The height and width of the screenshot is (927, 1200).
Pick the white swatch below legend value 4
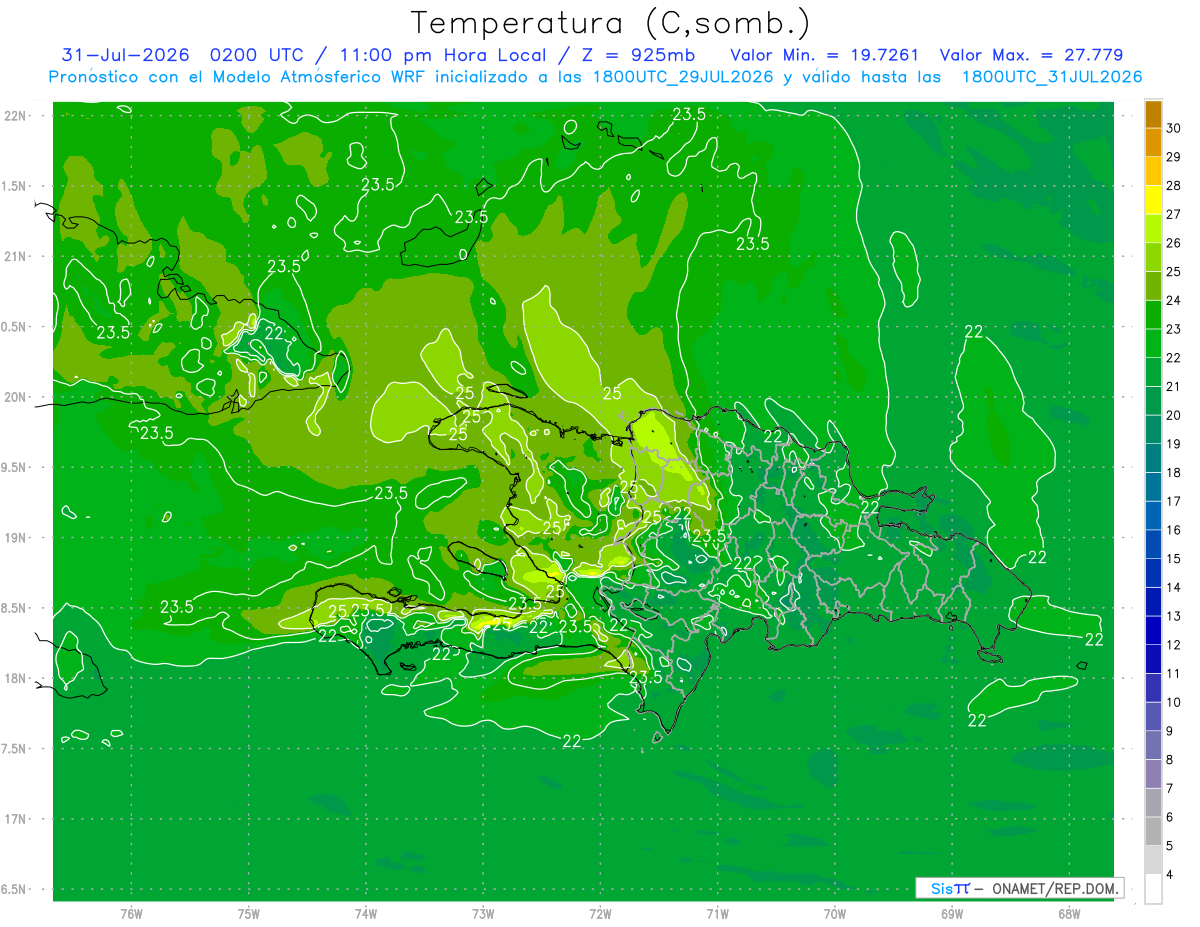[1153, 889]
